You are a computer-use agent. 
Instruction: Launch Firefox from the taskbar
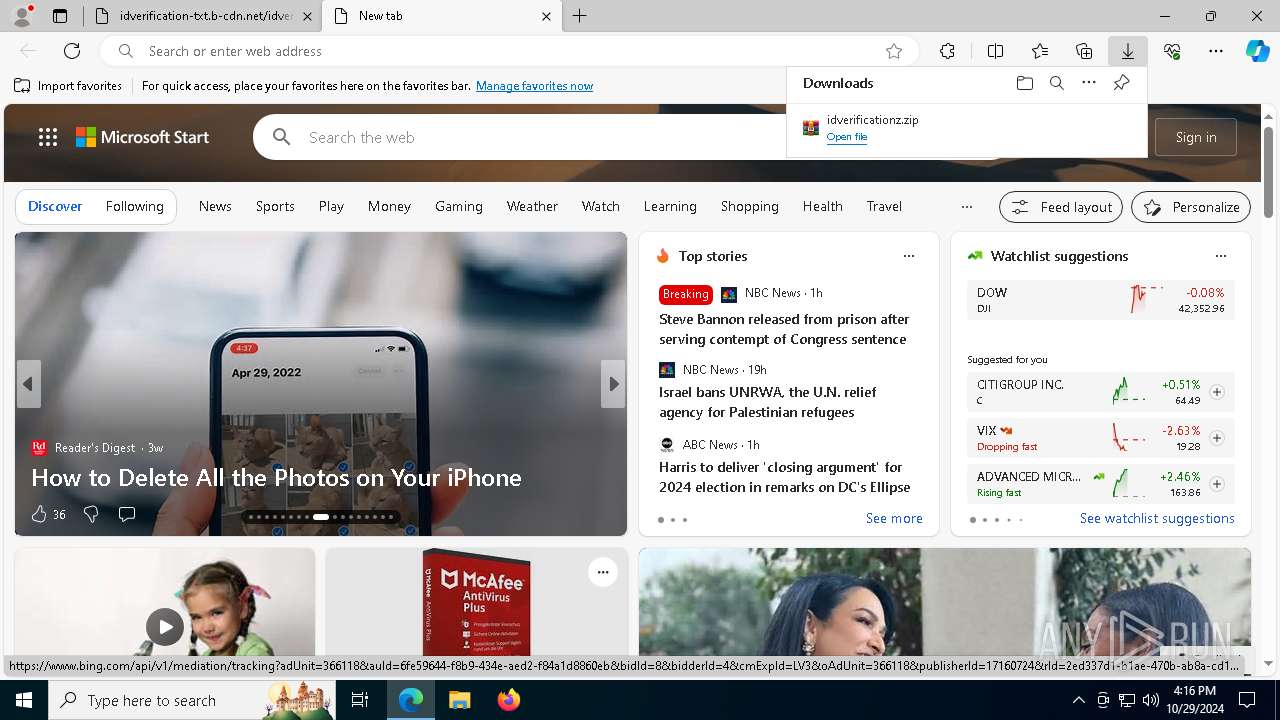tap(509, 700)
